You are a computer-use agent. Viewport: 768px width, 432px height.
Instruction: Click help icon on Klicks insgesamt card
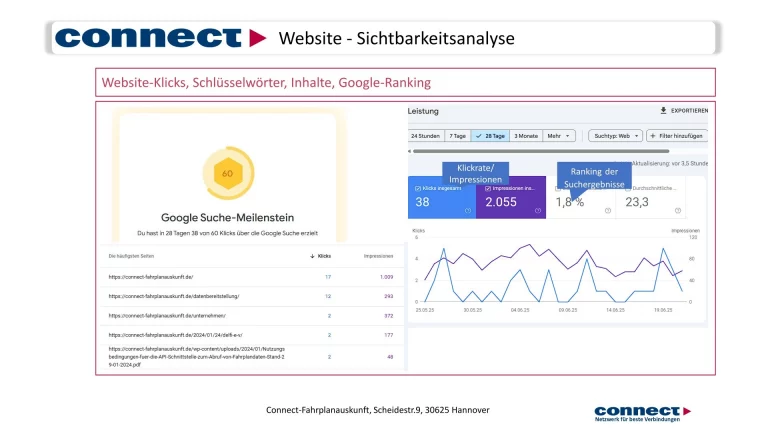[x=468, y=211]
